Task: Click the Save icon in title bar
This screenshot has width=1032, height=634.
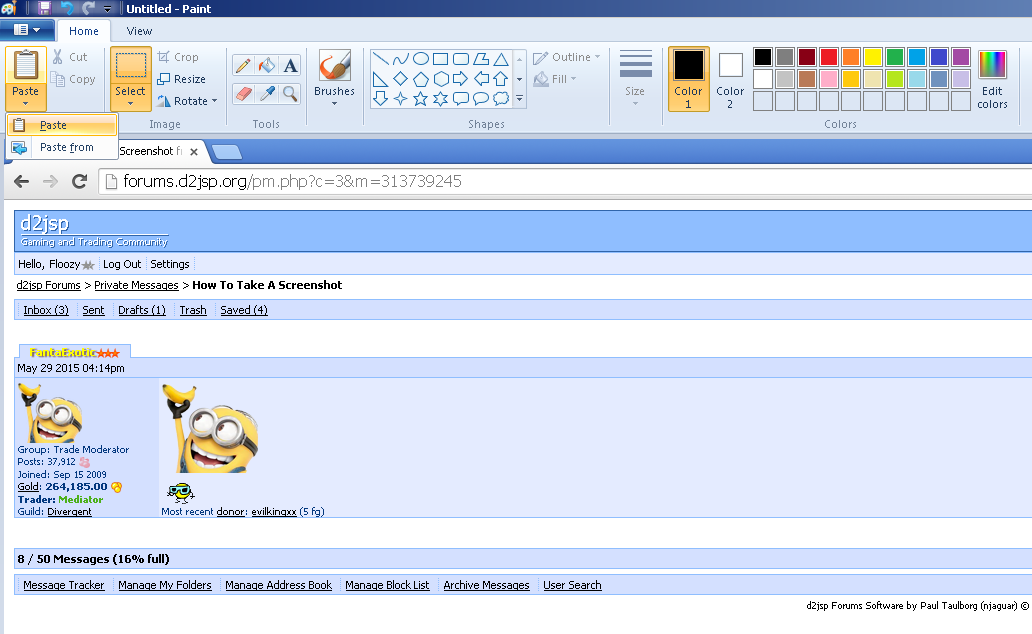Action: (44, 8)
